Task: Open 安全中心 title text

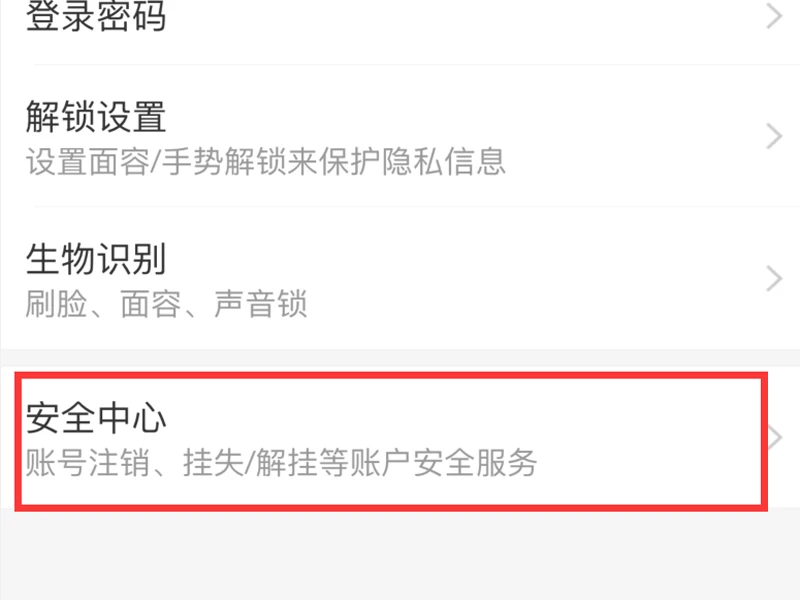Action: [96, 418]
